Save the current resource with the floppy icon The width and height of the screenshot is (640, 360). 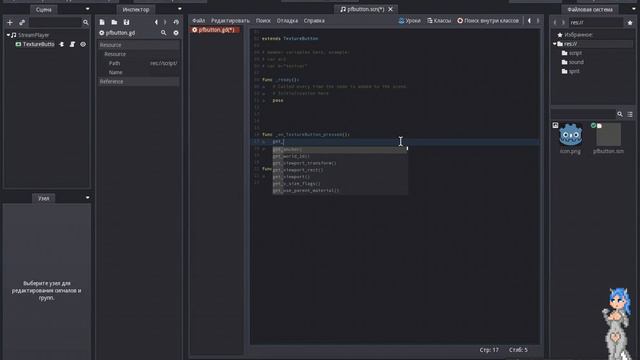(x=127, y=22)
